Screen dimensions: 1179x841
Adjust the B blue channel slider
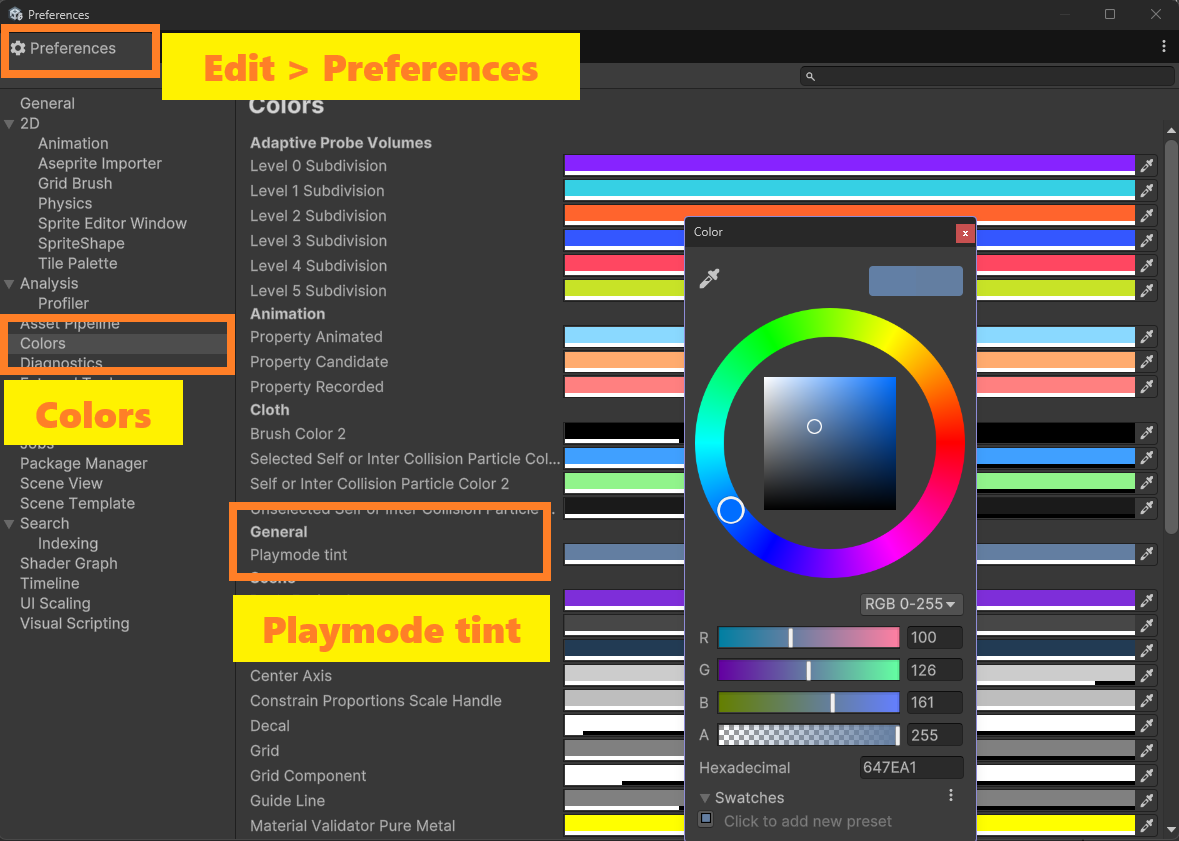click(808, 703)
